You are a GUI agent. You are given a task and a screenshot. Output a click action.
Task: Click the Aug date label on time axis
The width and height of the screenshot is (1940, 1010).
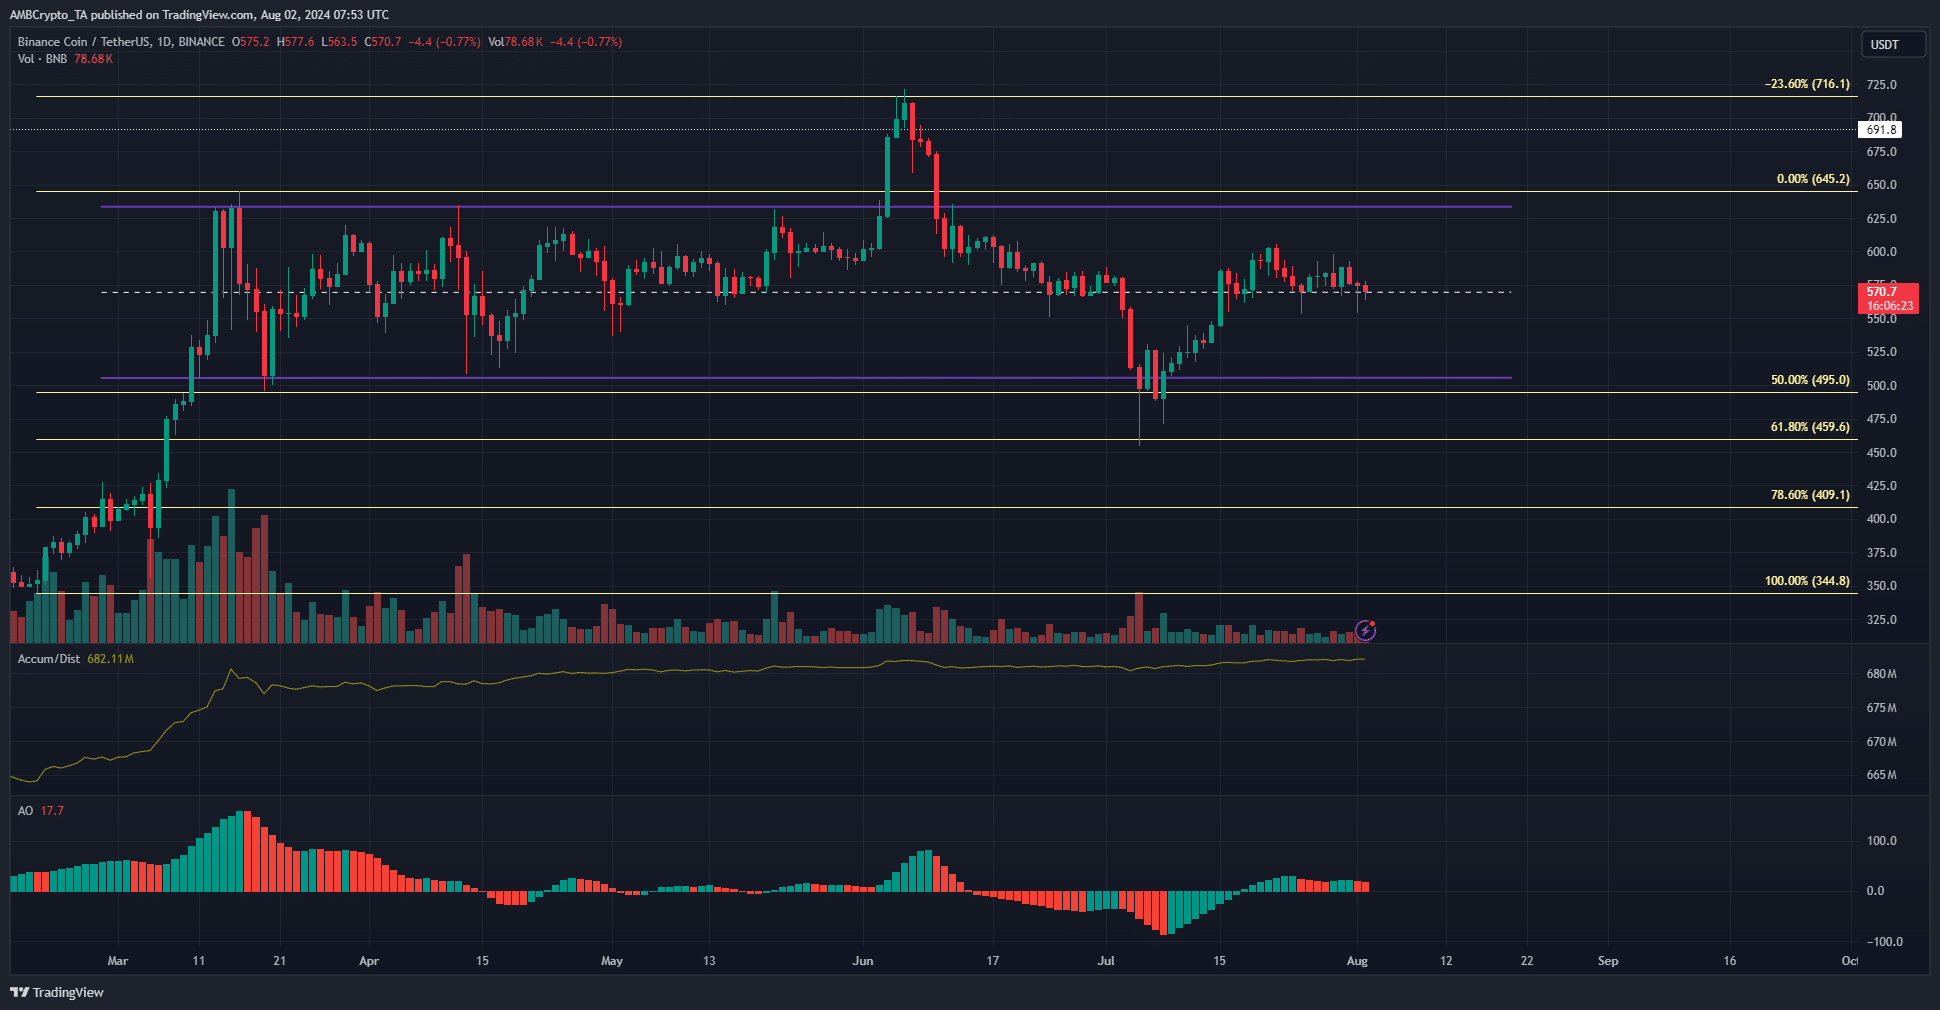coord(1357,961)
